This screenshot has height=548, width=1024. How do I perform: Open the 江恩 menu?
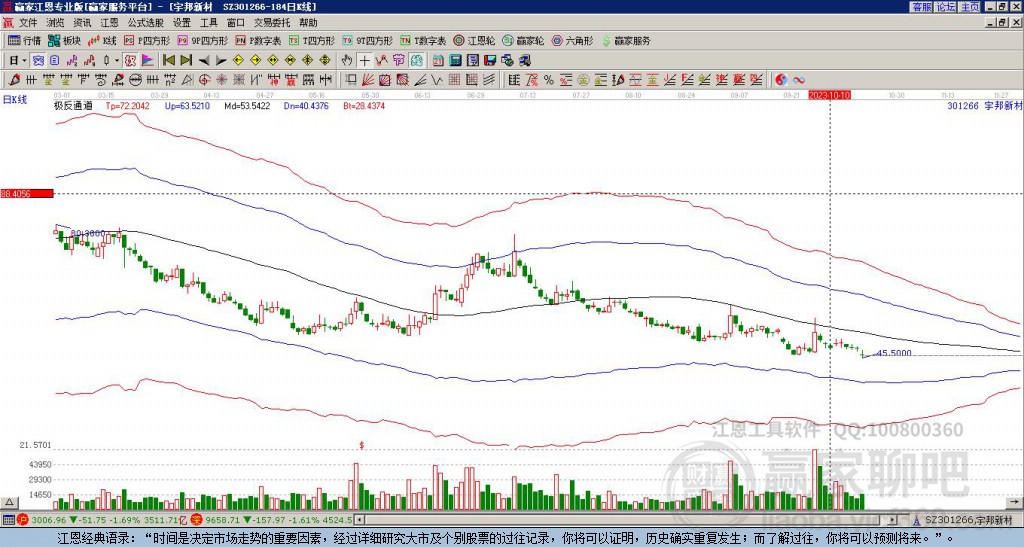tap(110, 23)
